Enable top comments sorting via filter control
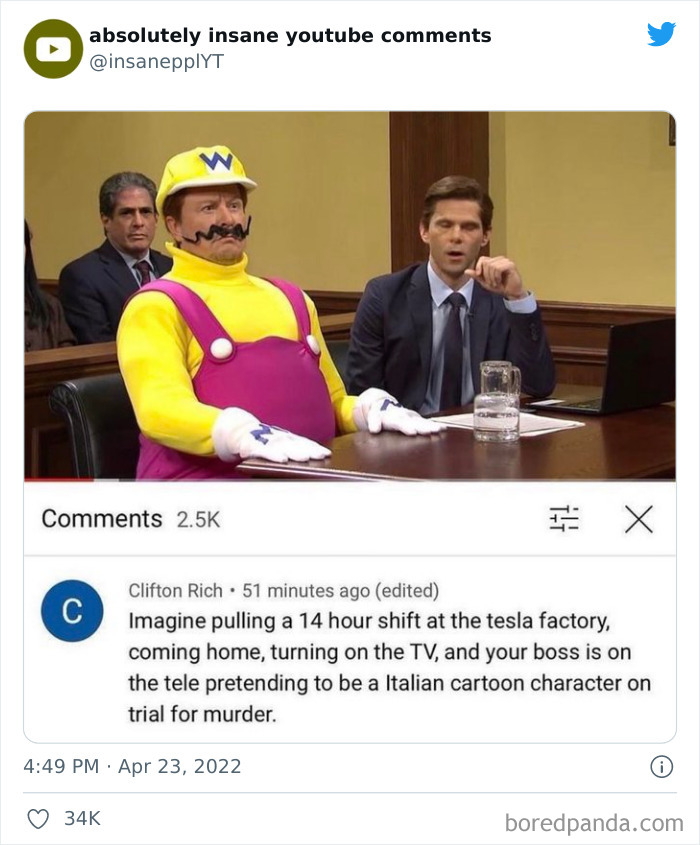Screen dimensions: 700x845 [565, 518]
